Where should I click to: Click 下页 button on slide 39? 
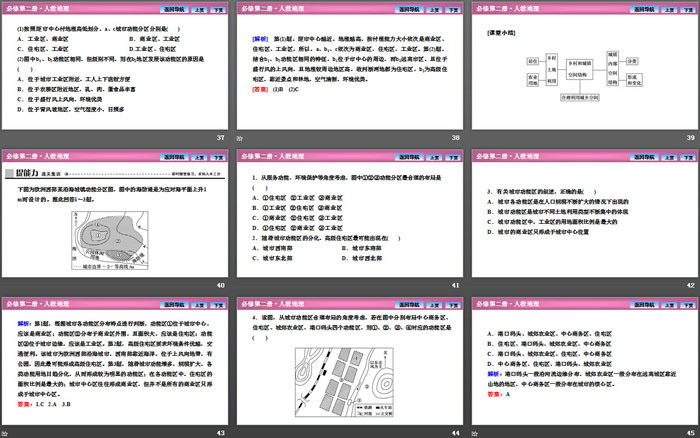(689, 9)
